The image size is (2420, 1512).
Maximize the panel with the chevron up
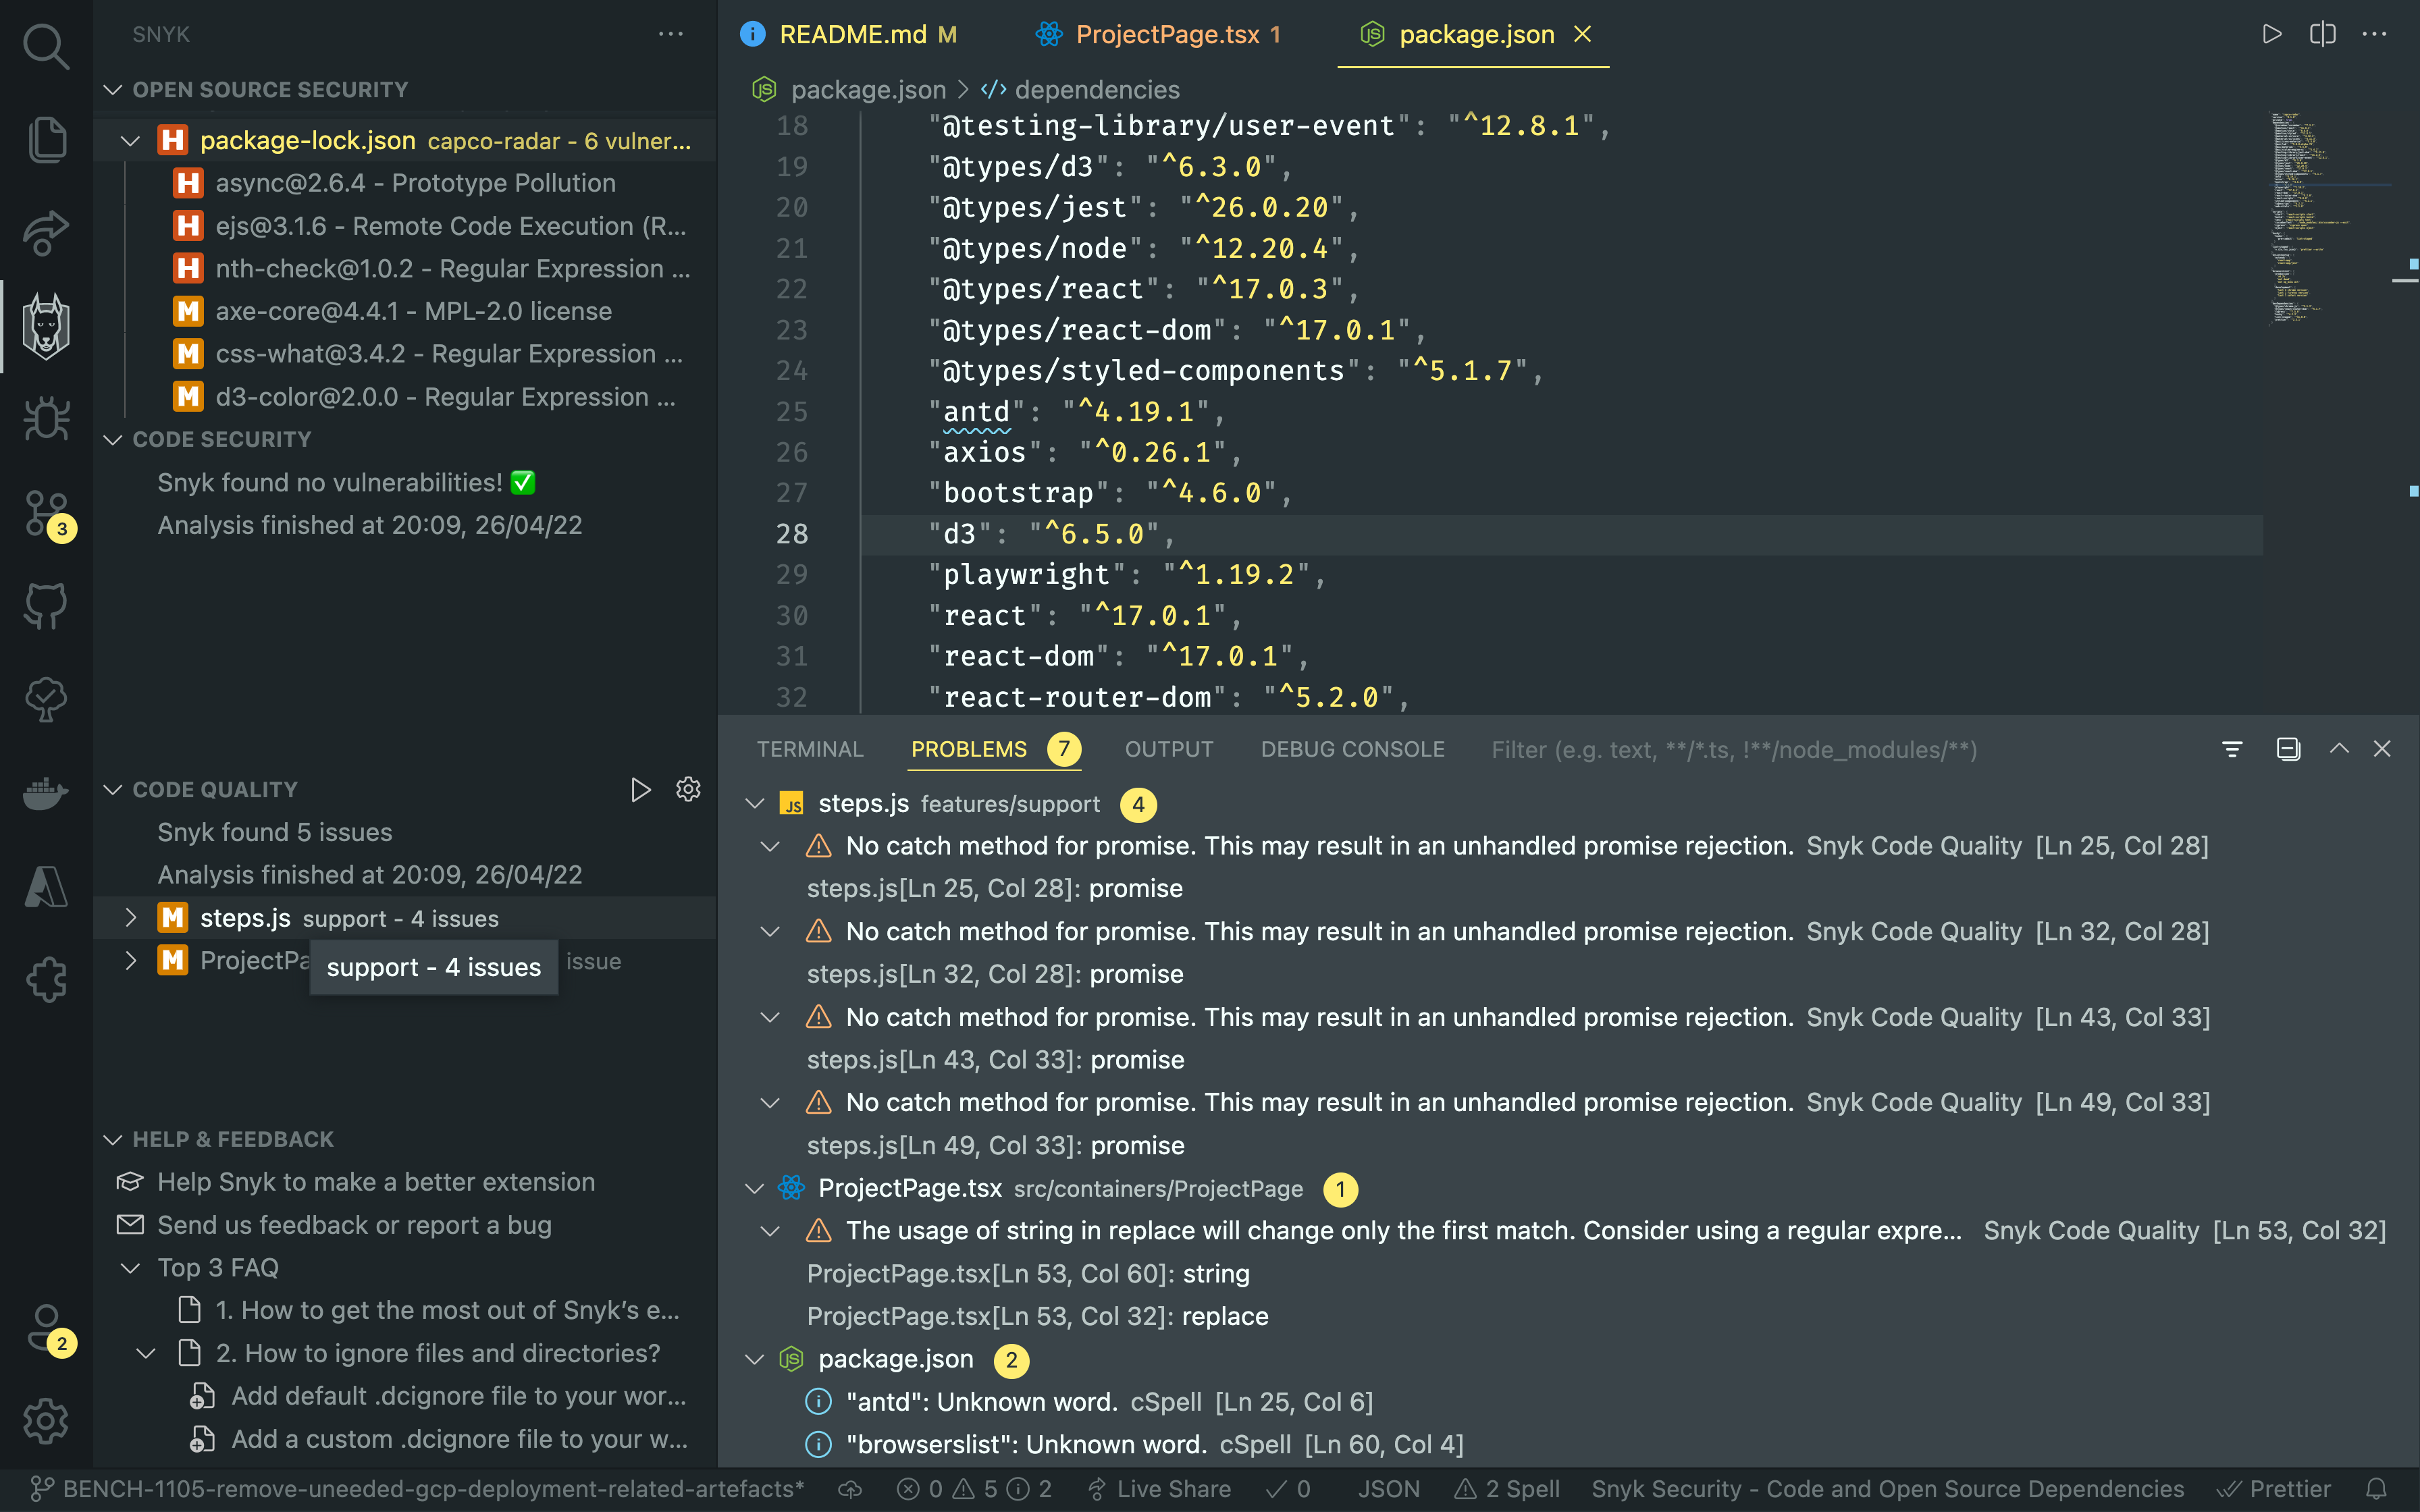click(2339, 749)
